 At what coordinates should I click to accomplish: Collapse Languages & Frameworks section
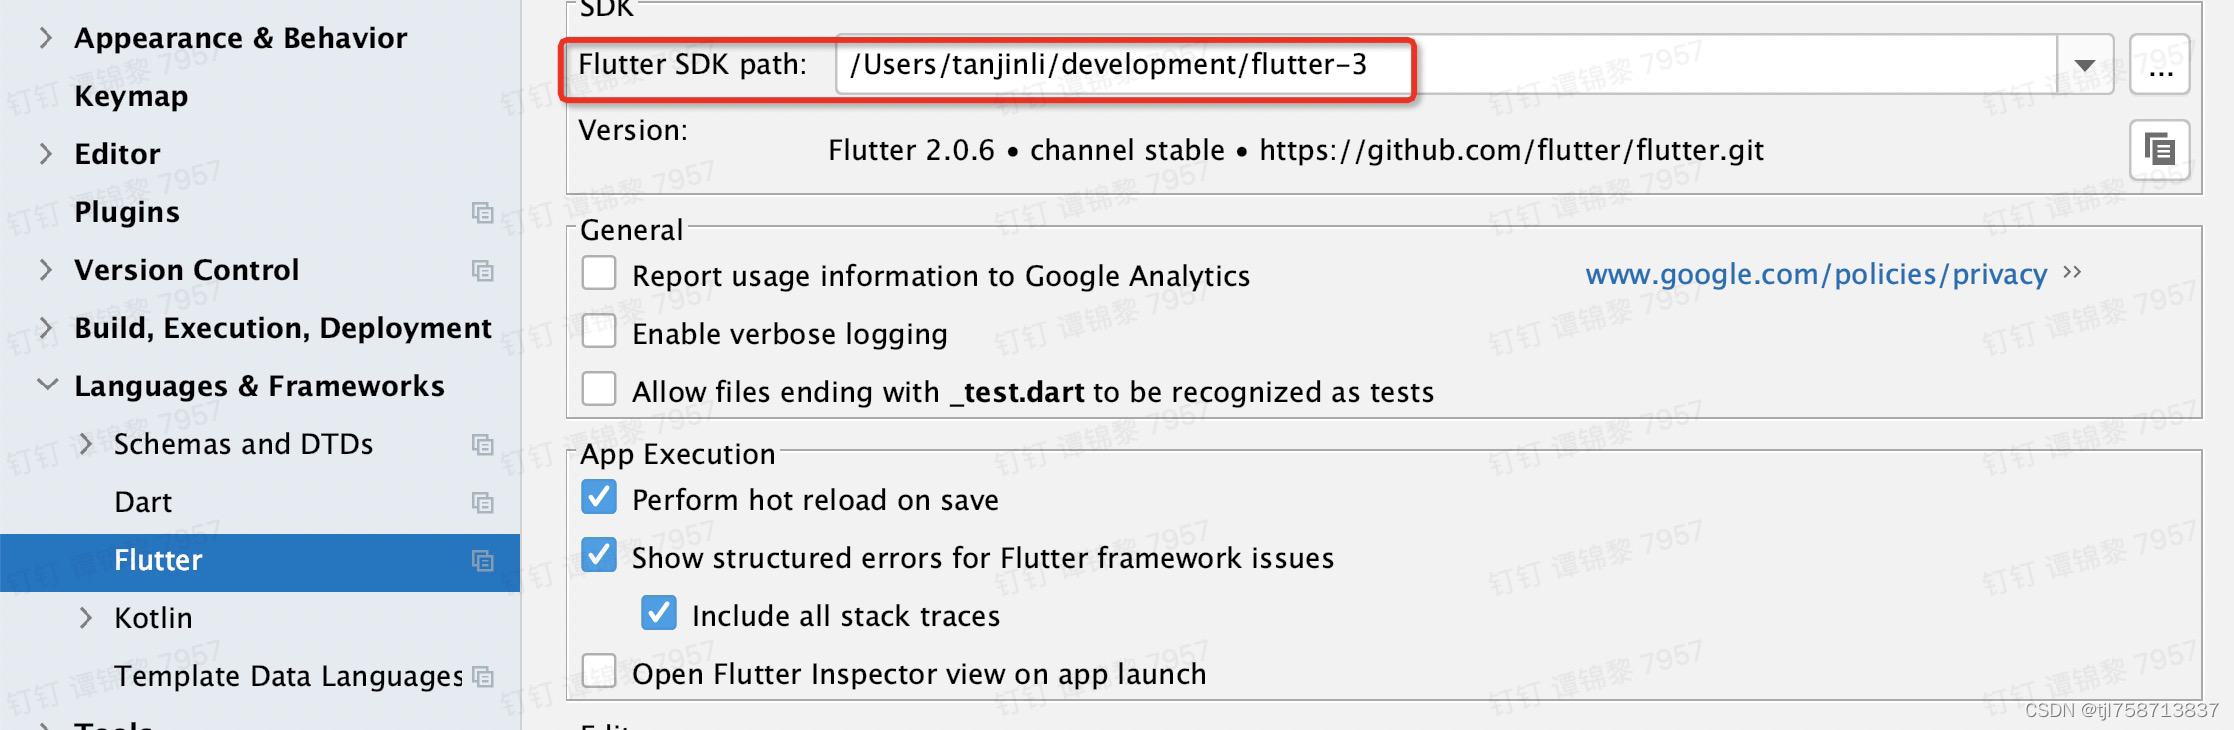(x=46, y=385)
